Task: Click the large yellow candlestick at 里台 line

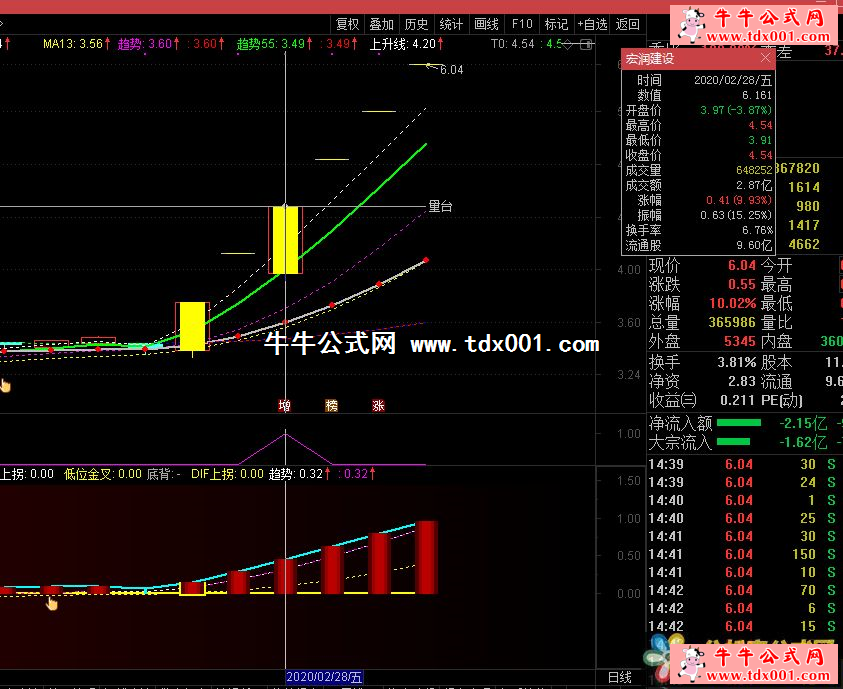Action: 285,240
